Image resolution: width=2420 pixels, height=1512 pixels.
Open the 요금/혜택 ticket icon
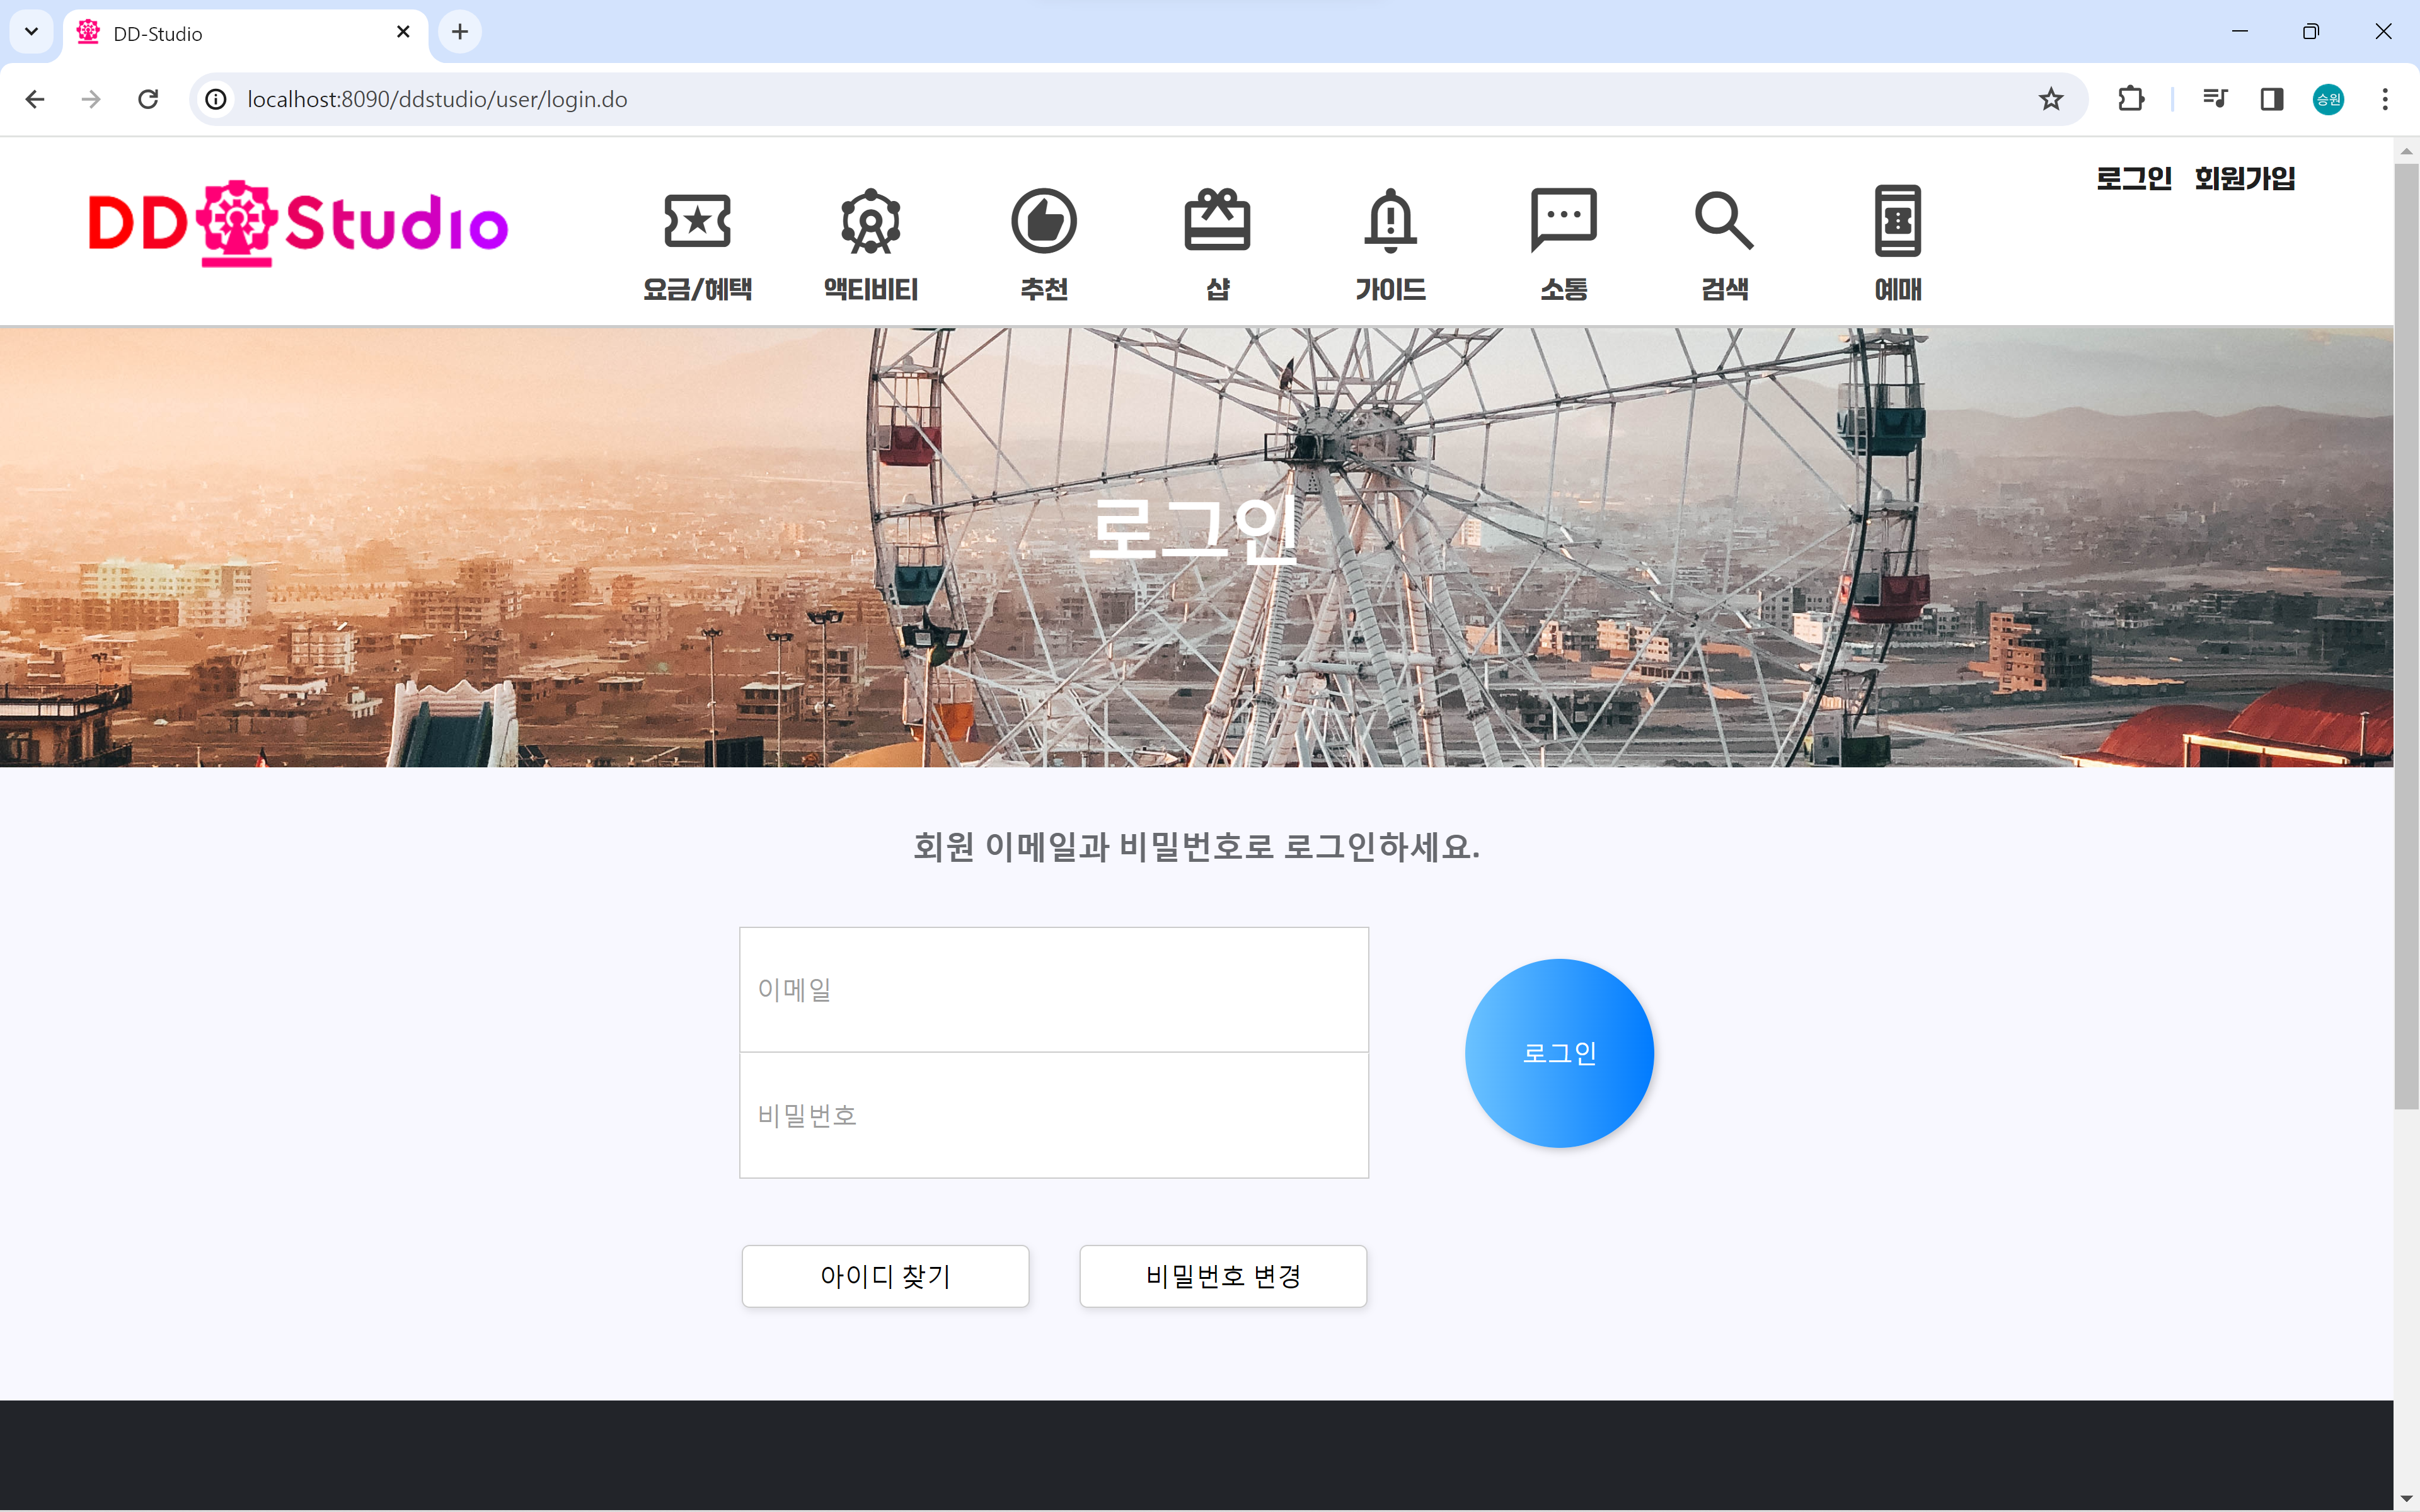697,221
